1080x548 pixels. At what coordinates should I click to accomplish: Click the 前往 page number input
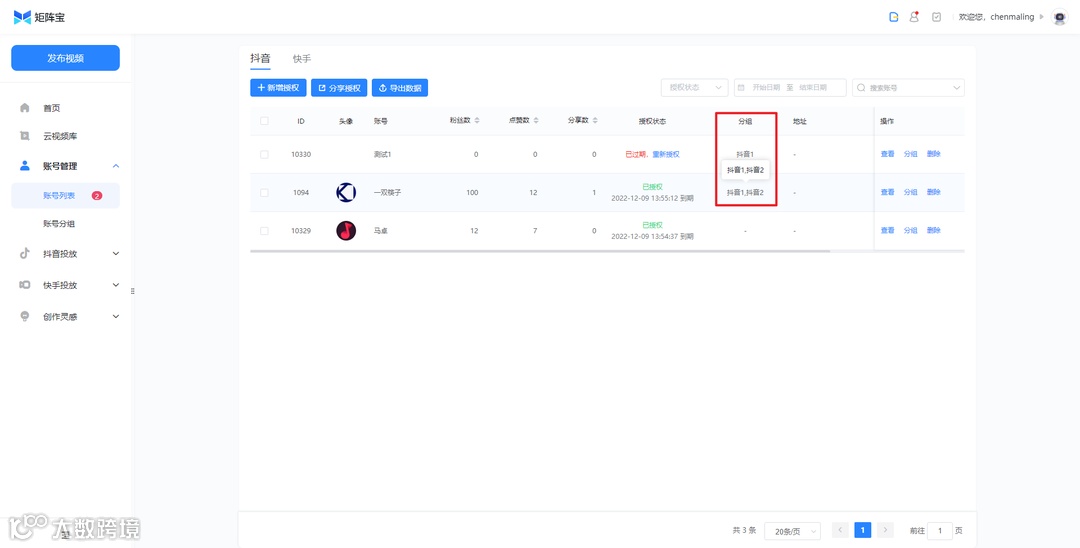(939, 531)
